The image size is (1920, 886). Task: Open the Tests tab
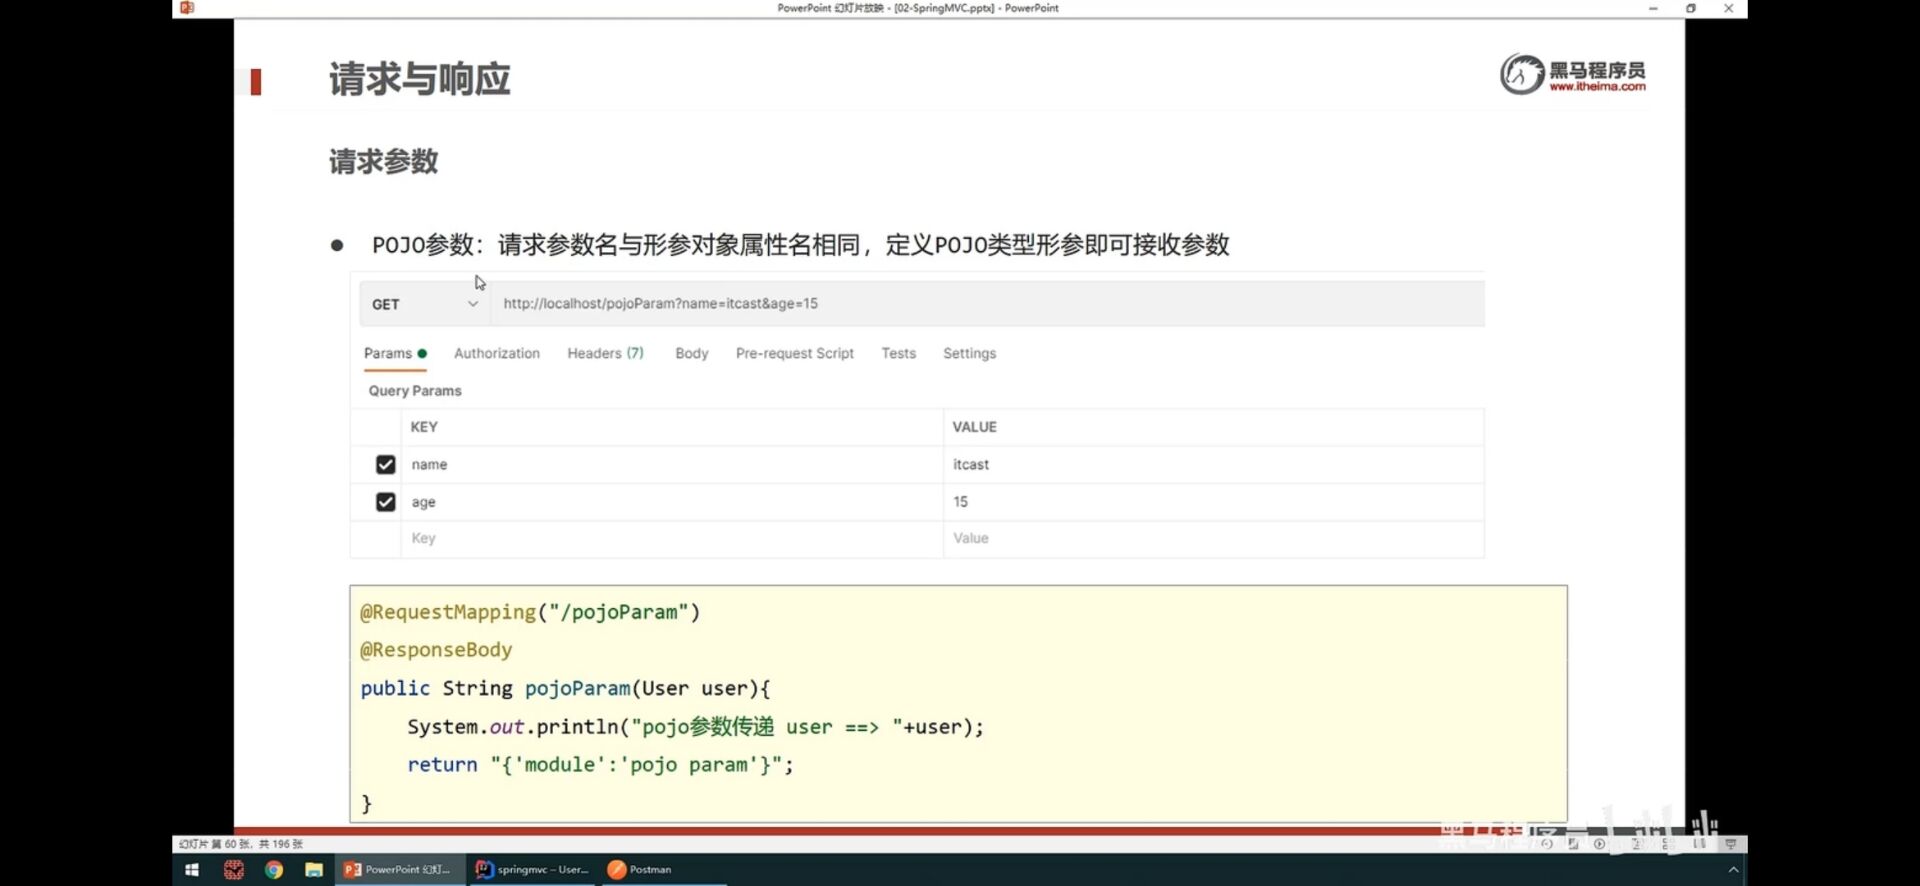tap(898, 353)
